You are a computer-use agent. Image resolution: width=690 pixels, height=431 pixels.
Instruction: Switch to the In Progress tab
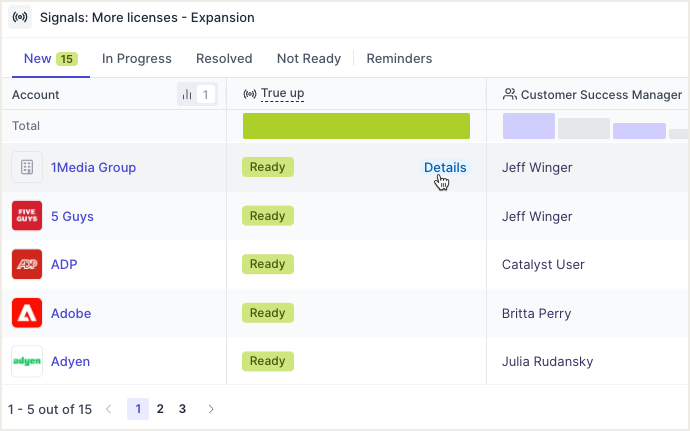point(137,59)
